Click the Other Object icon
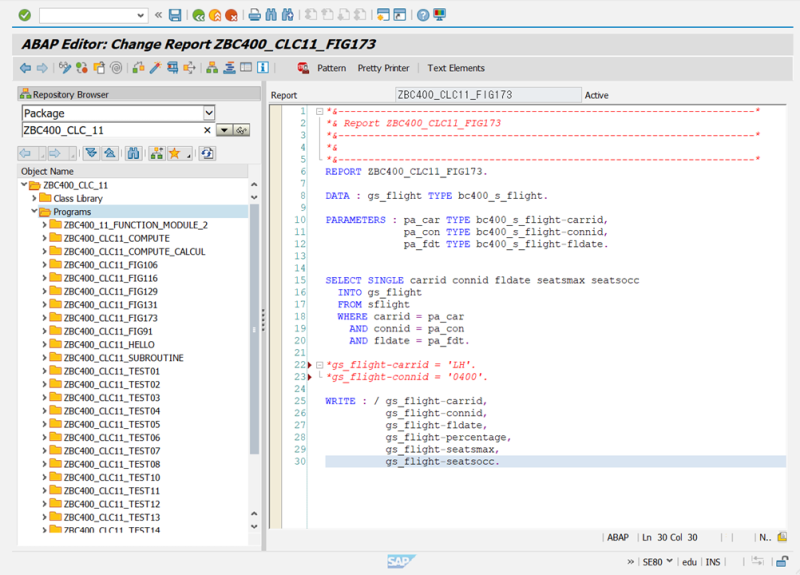The height and width of the screenshot is (575, 800). pyautogui.click(x=99, y=68)
